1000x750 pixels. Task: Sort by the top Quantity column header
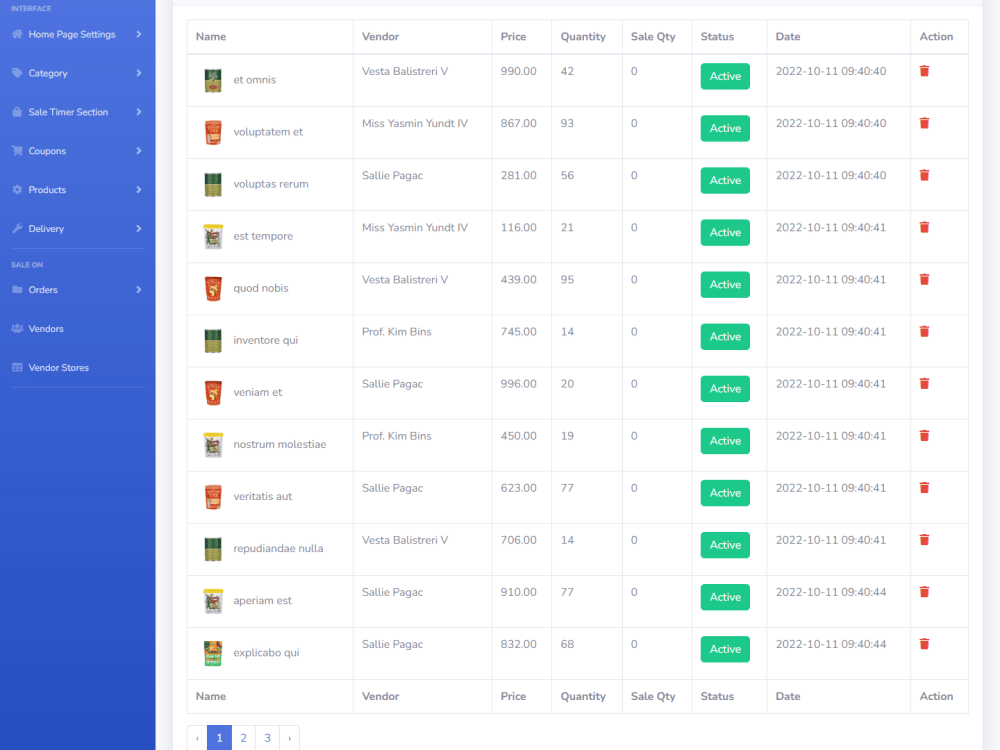pos(583,36)
